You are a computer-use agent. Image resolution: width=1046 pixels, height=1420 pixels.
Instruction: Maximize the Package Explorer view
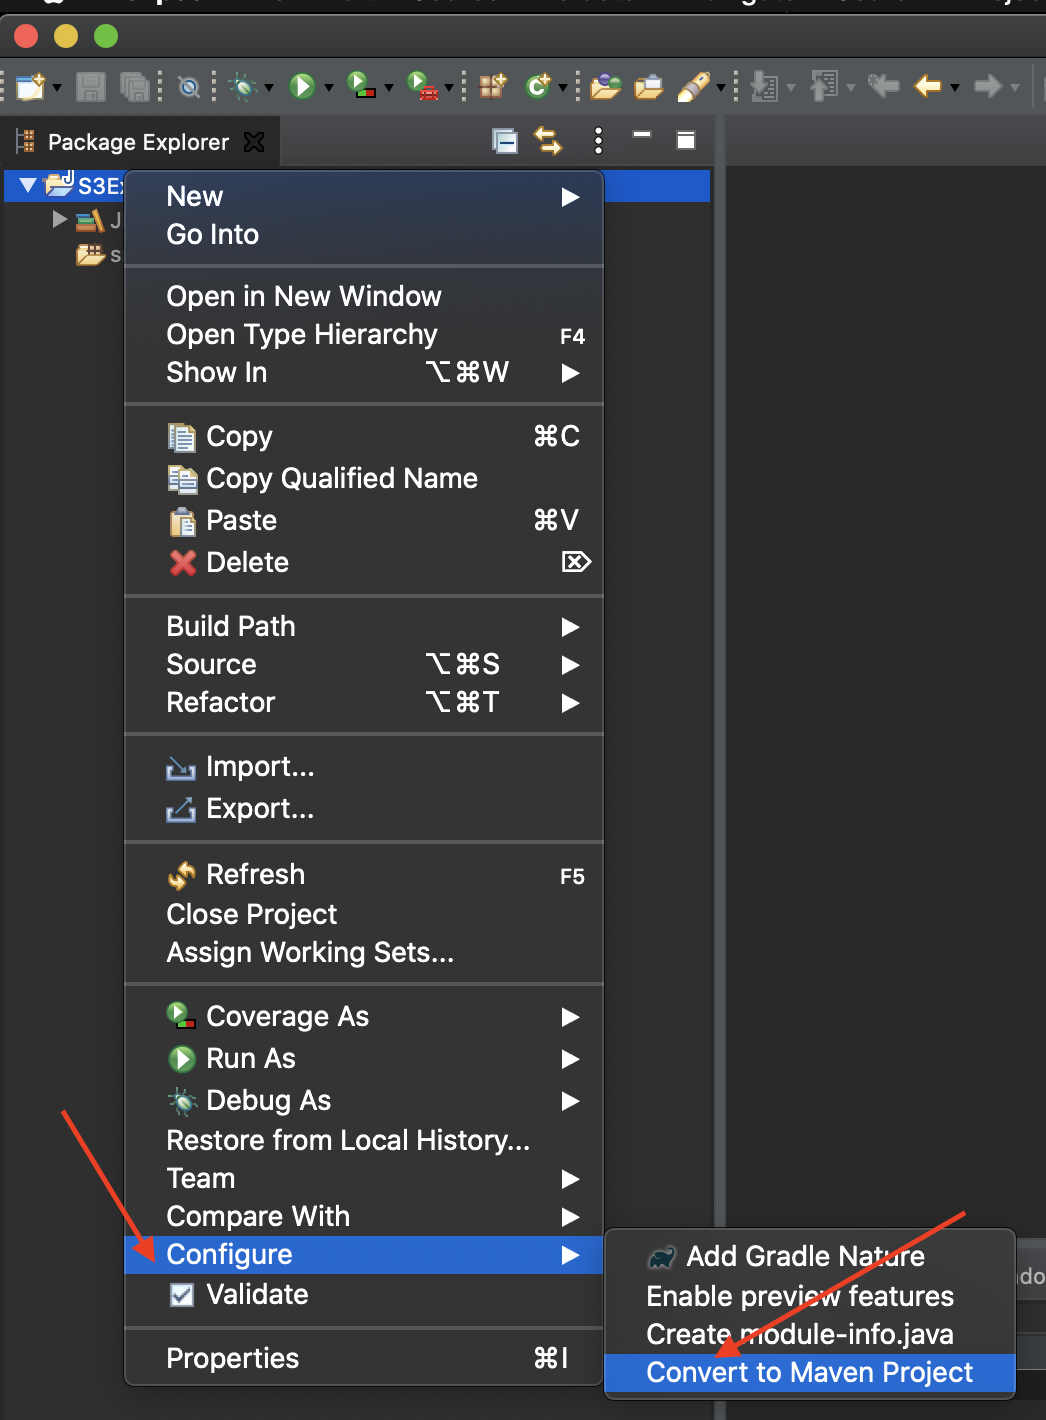click(x=686, y=141)
